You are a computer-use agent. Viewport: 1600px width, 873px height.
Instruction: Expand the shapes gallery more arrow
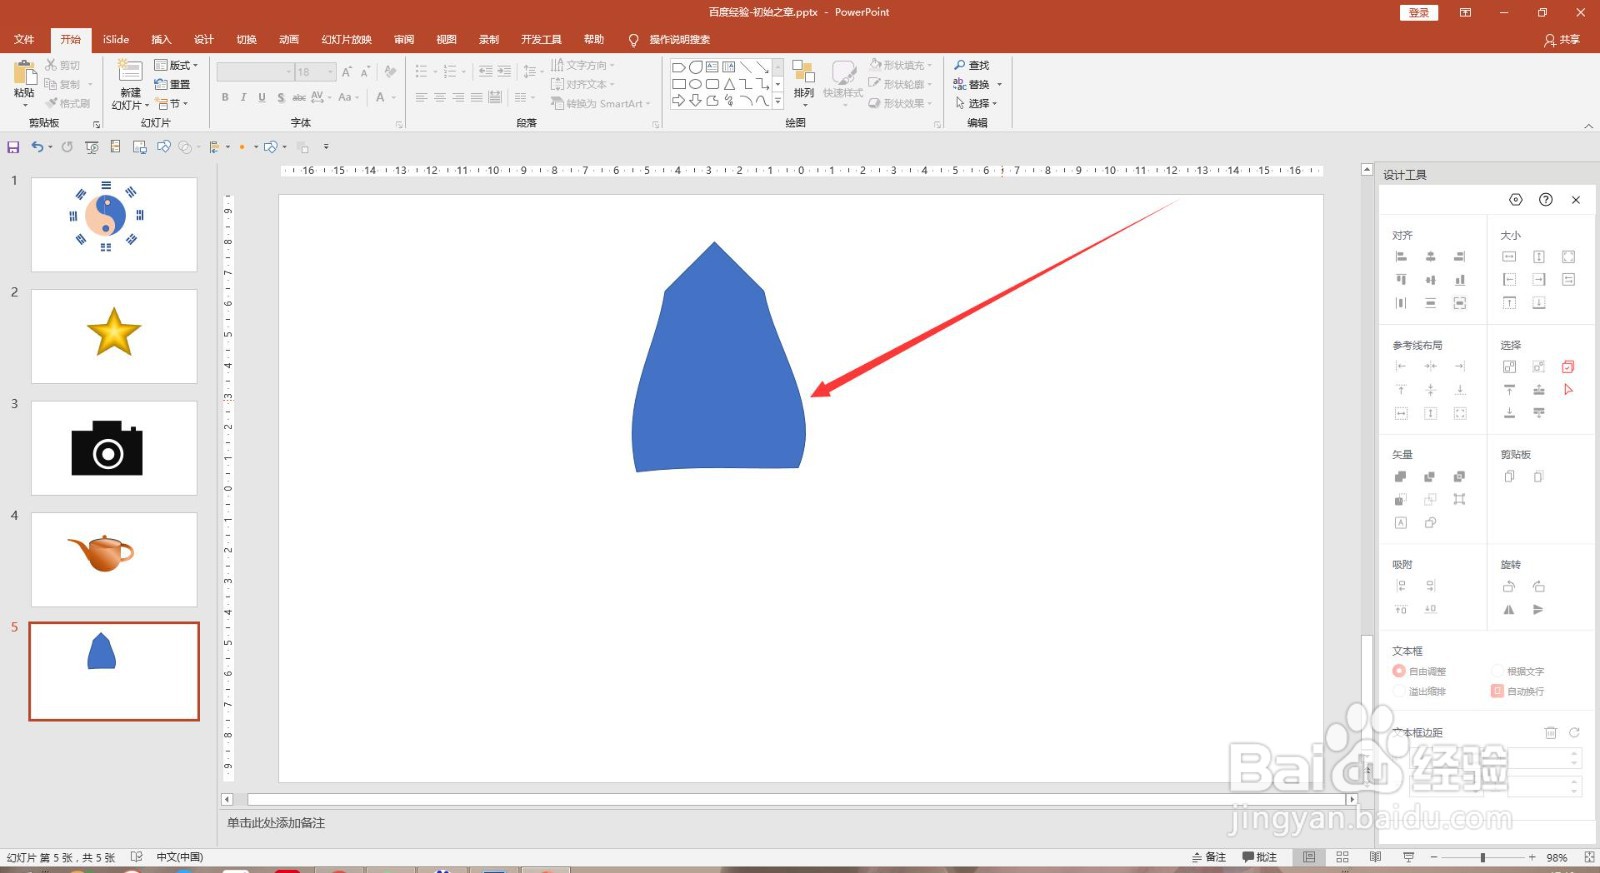coord(778,101)
